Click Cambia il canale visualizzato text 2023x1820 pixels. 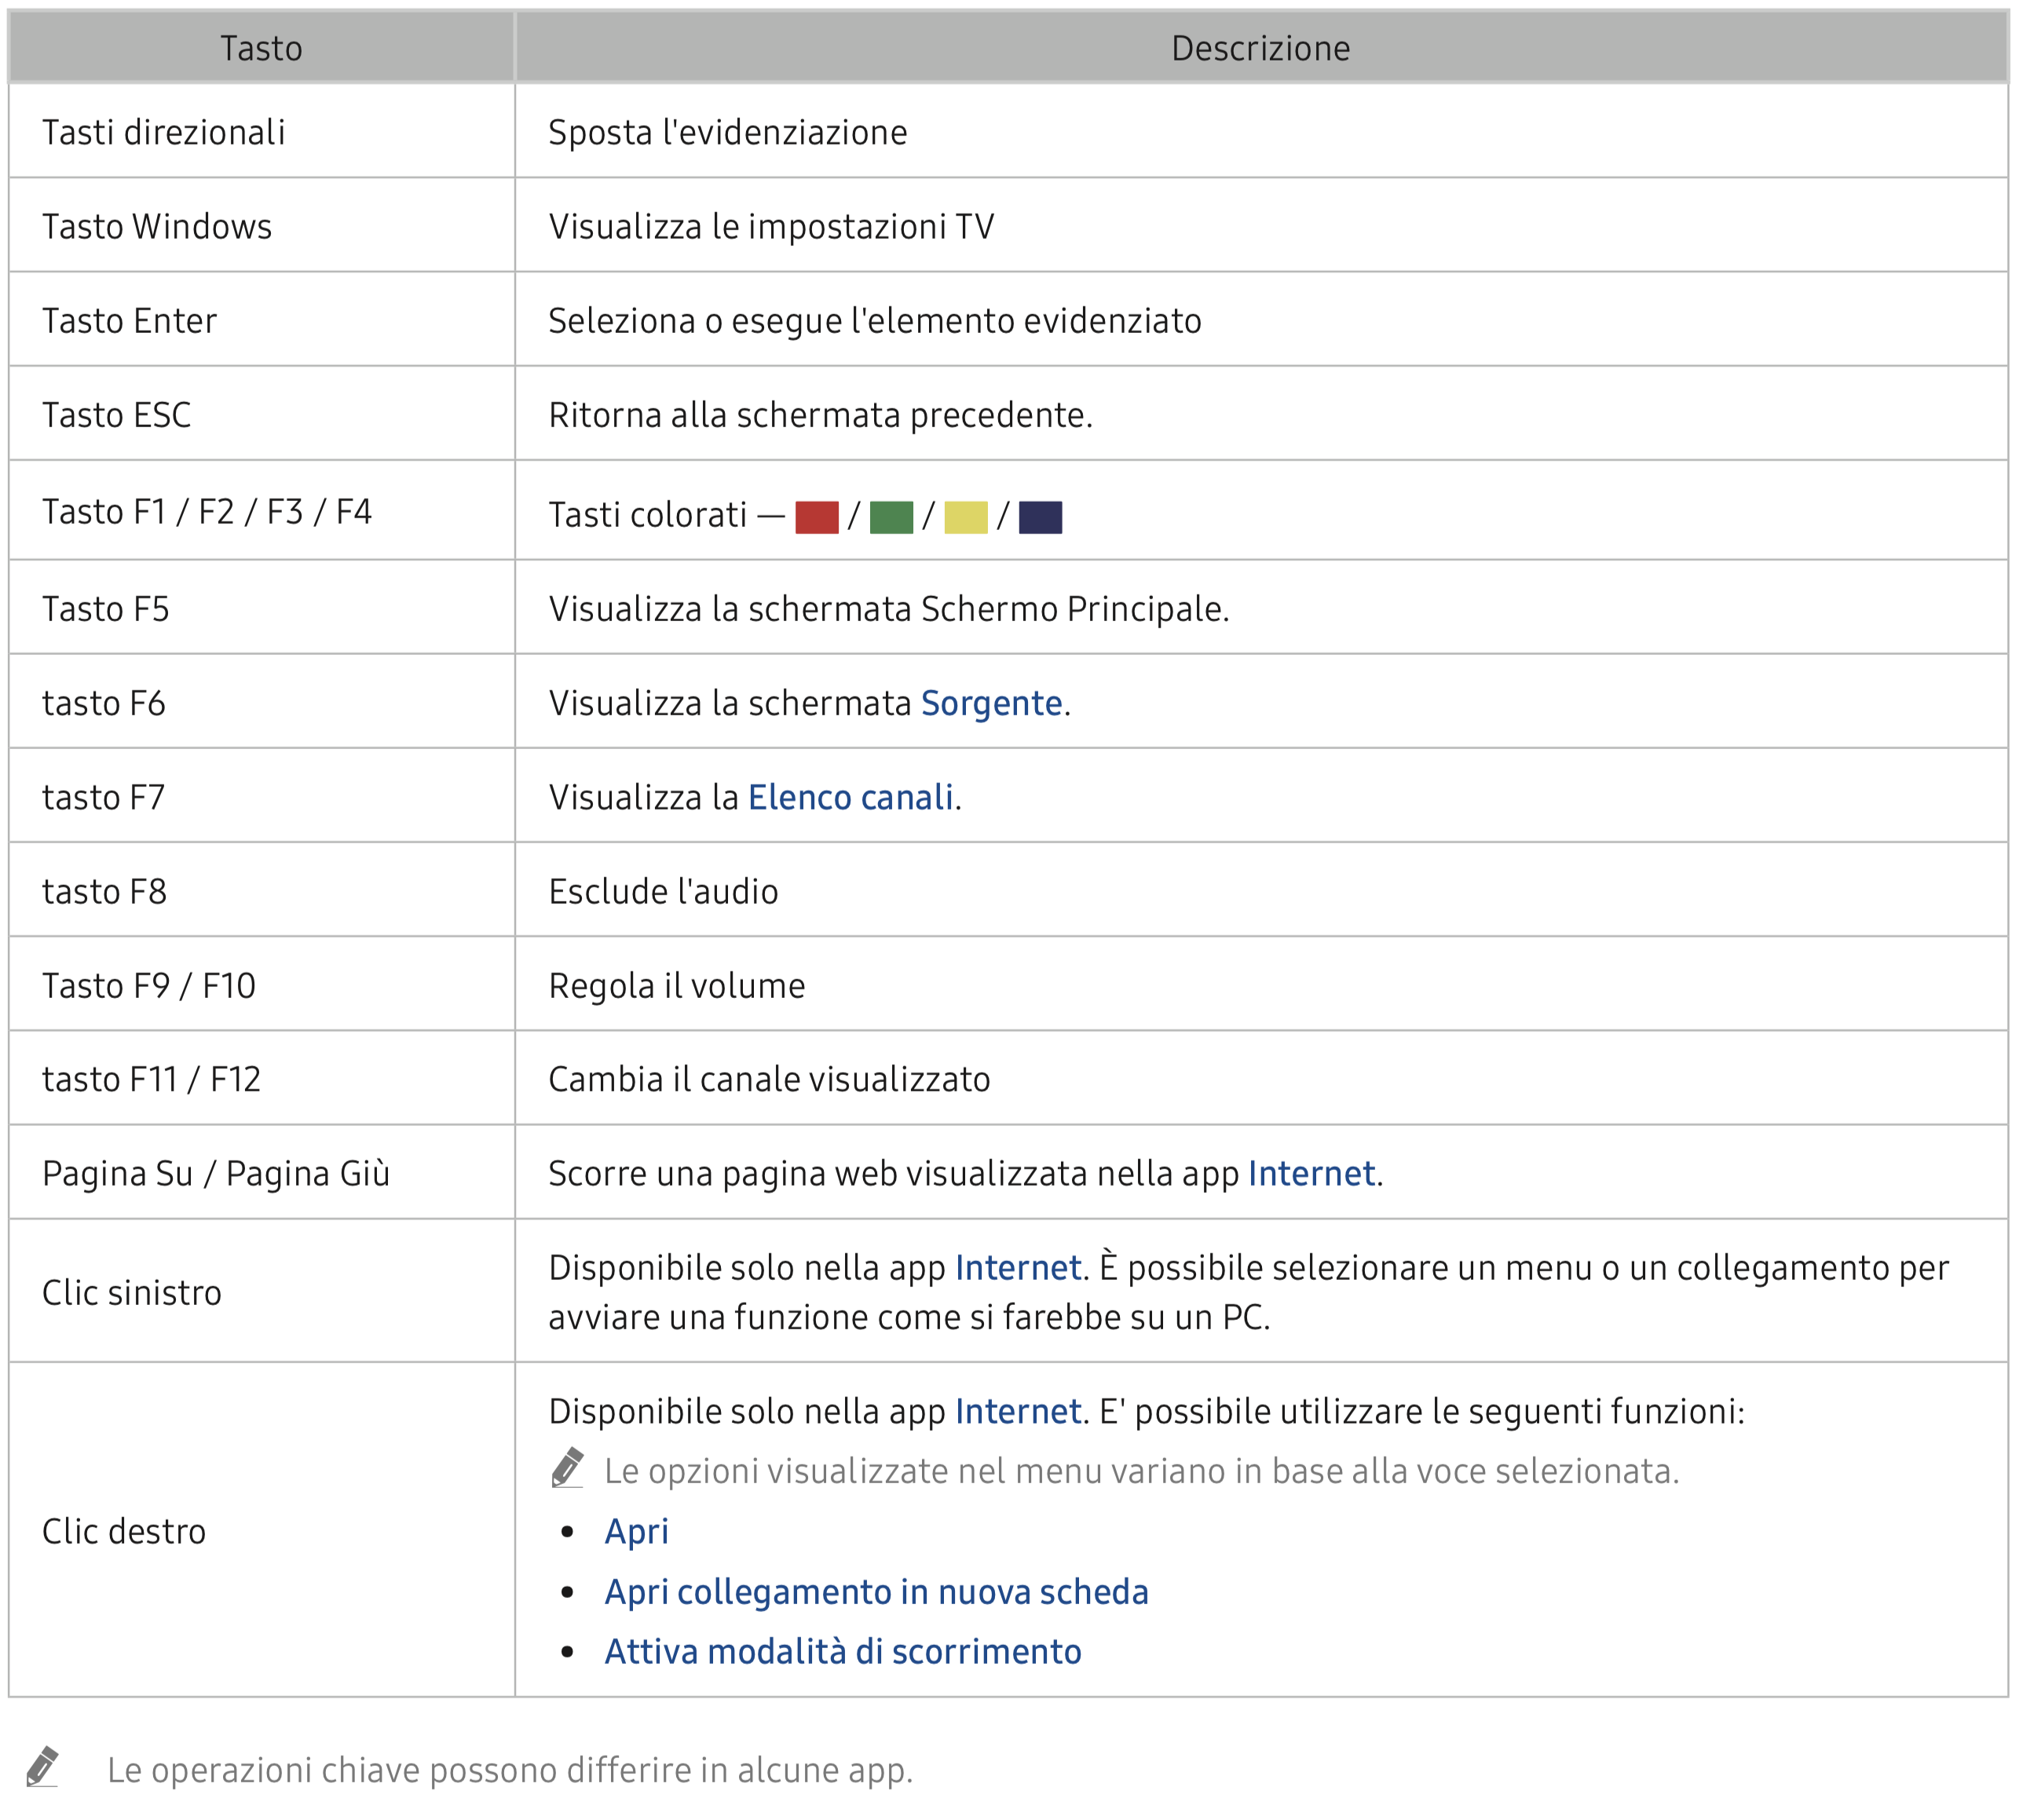[x=769, y=1079]
